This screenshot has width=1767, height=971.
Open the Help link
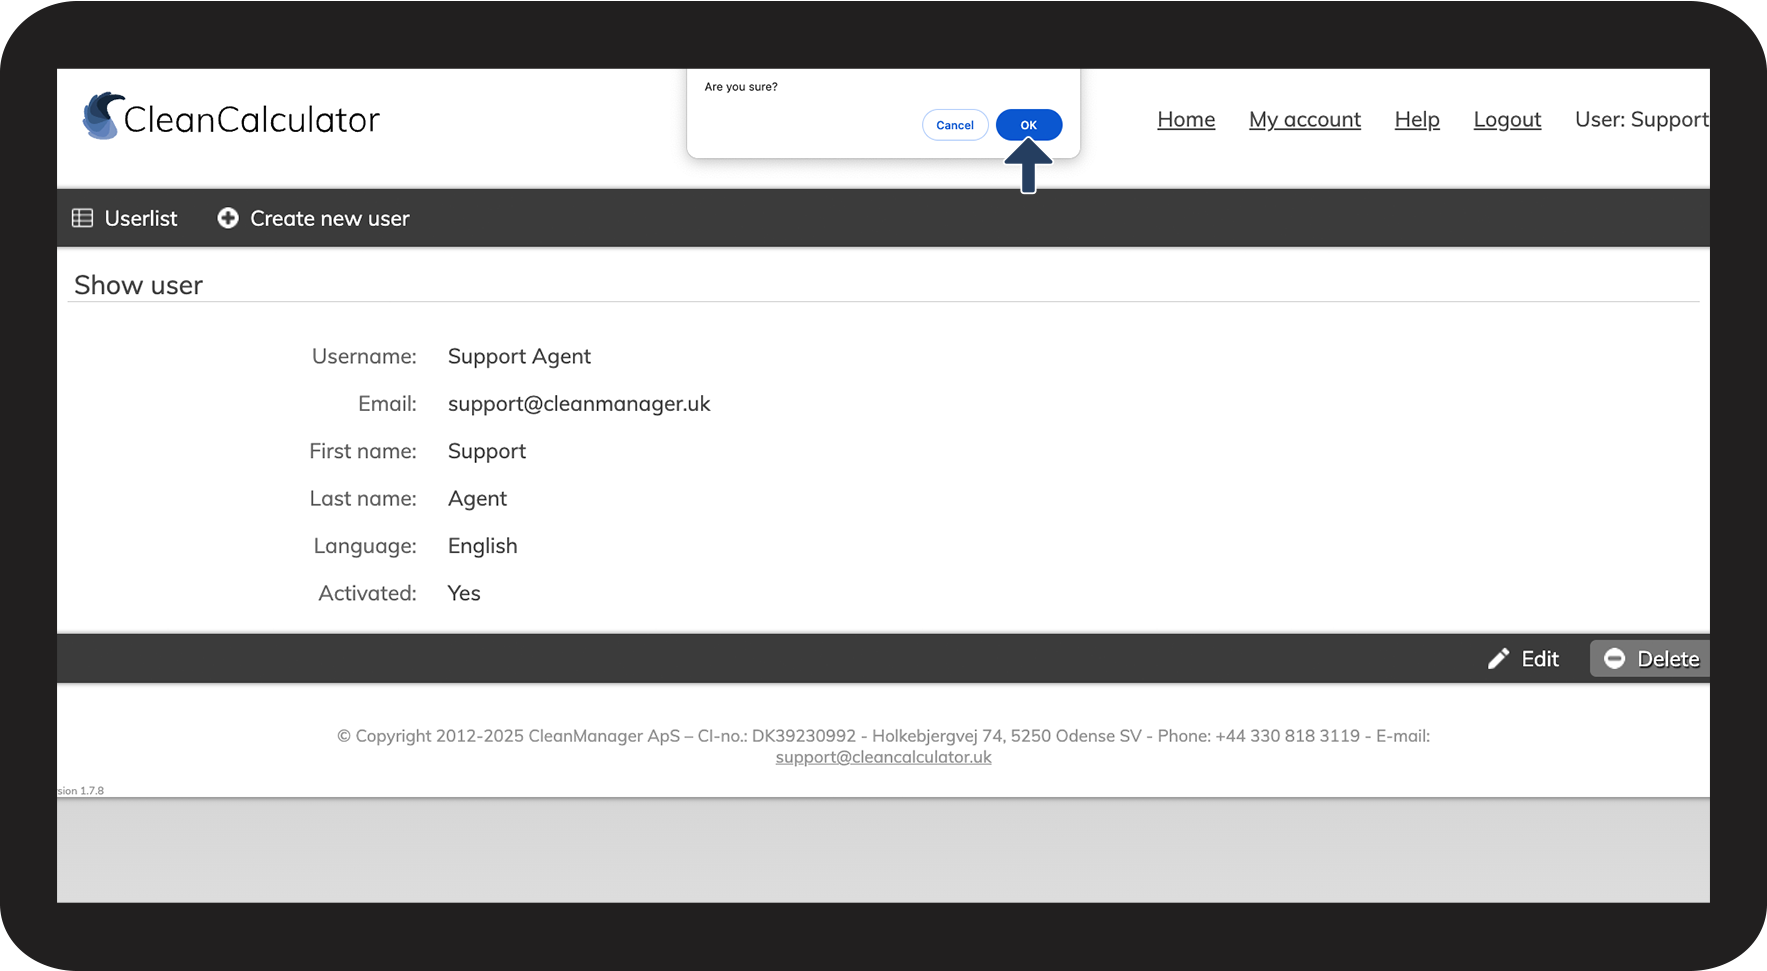point(1417,120)
